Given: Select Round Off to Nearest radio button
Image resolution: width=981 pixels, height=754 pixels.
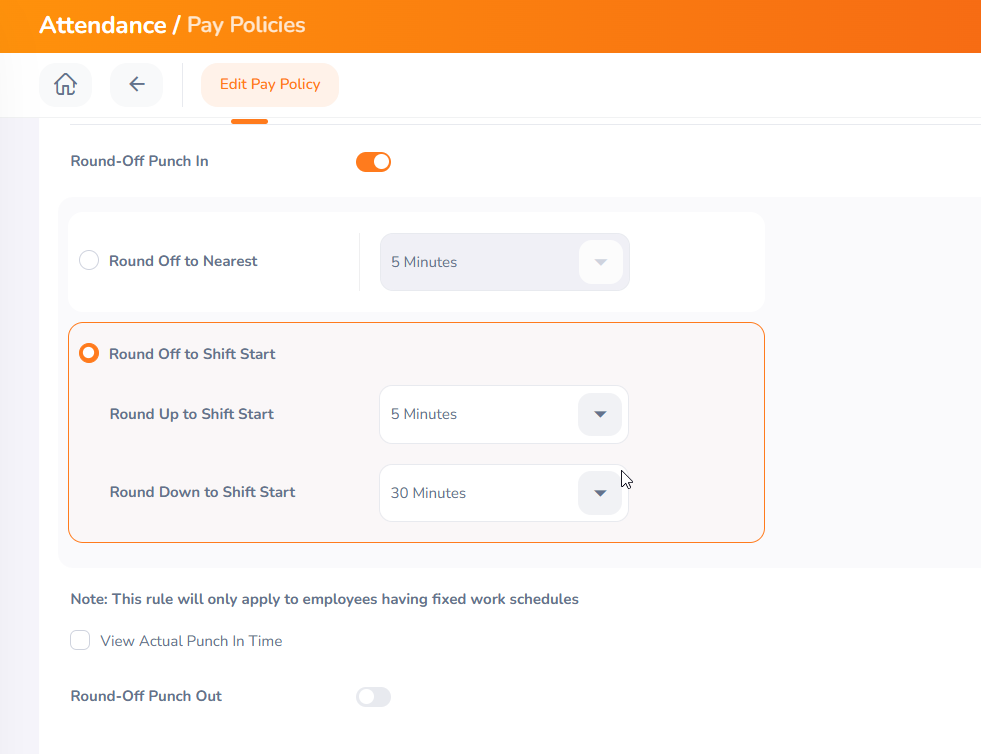Looking at the screenshot, I should tap(89, 261).
